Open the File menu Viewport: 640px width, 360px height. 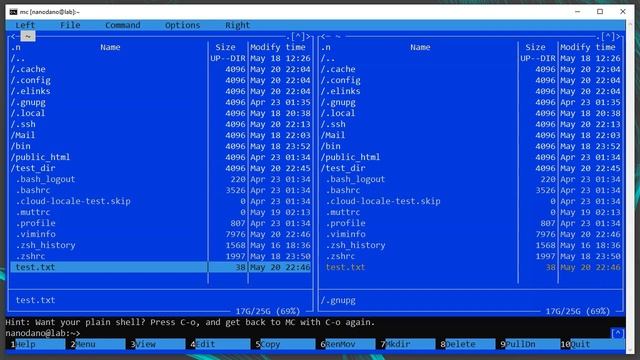point(70,25)
